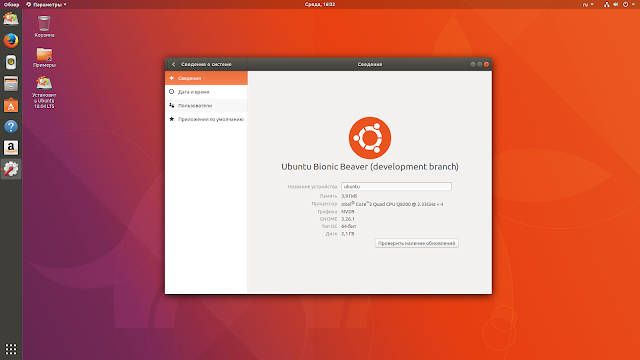
Task: Open the clock and calendar in the top bar
Action: 320,4
